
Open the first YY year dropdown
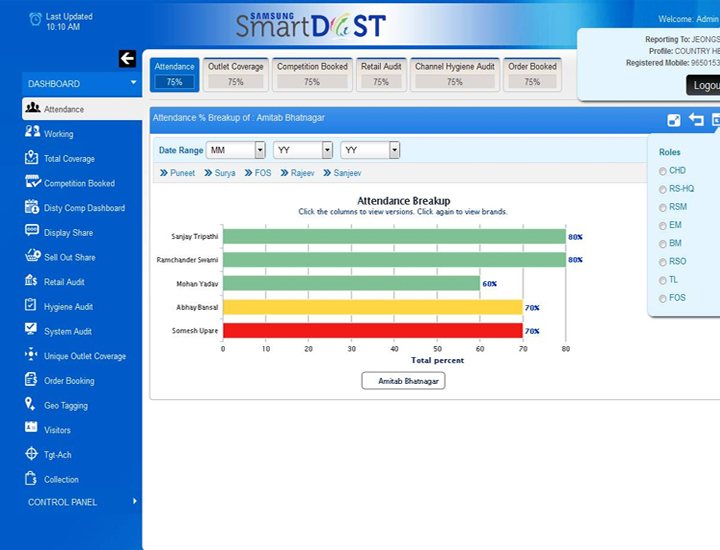303,150
